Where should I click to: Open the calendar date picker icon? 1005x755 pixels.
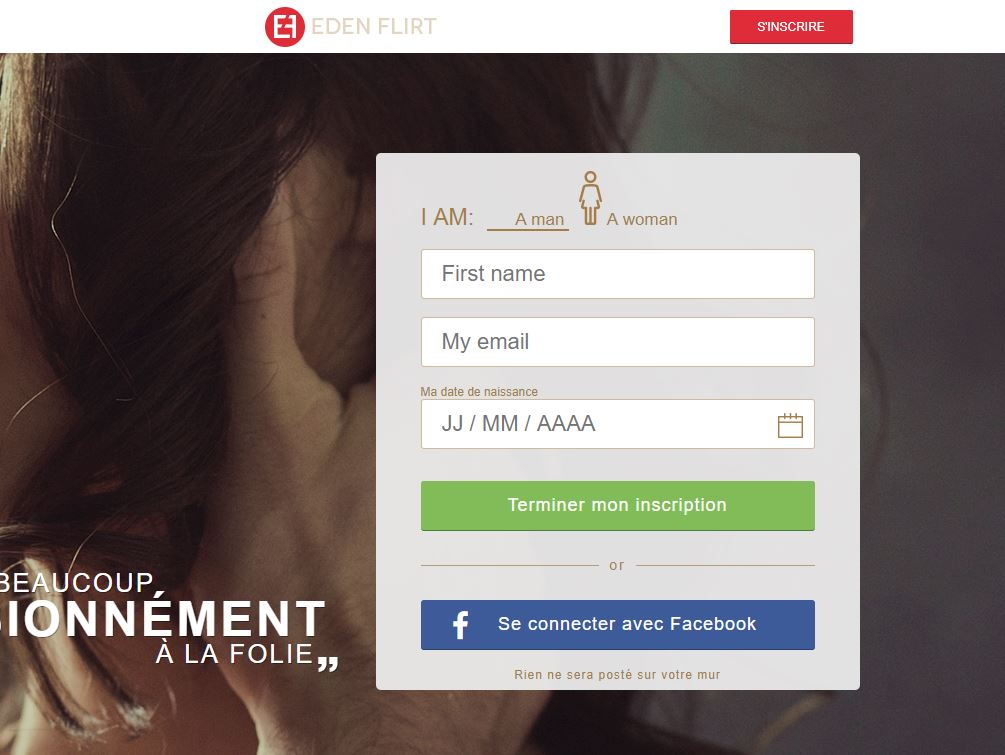tap(790, 426)
